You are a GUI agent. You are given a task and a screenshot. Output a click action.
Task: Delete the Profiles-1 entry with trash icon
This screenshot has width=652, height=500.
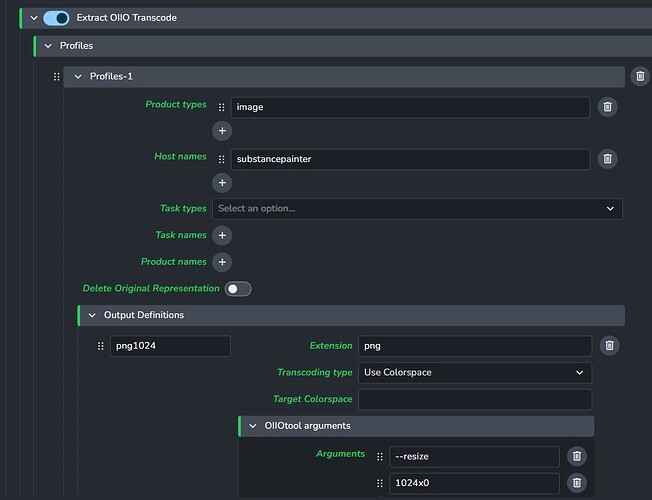(x=640, y=77)
